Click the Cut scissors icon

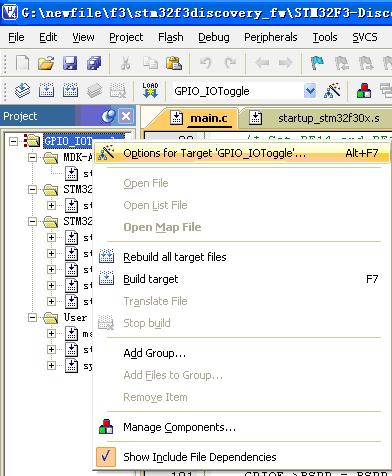coord(125,63)
